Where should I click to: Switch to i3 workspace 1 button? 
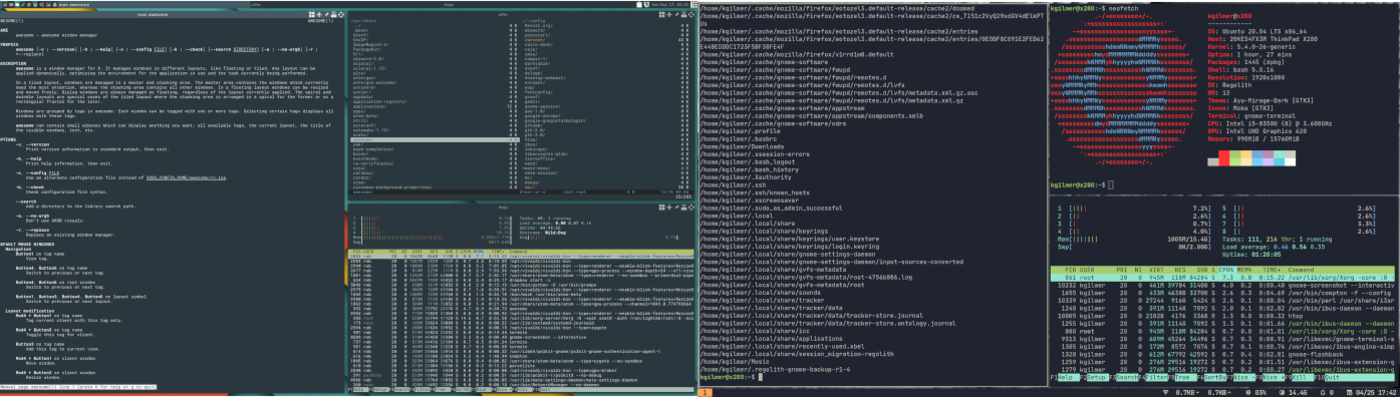point(704,391)
